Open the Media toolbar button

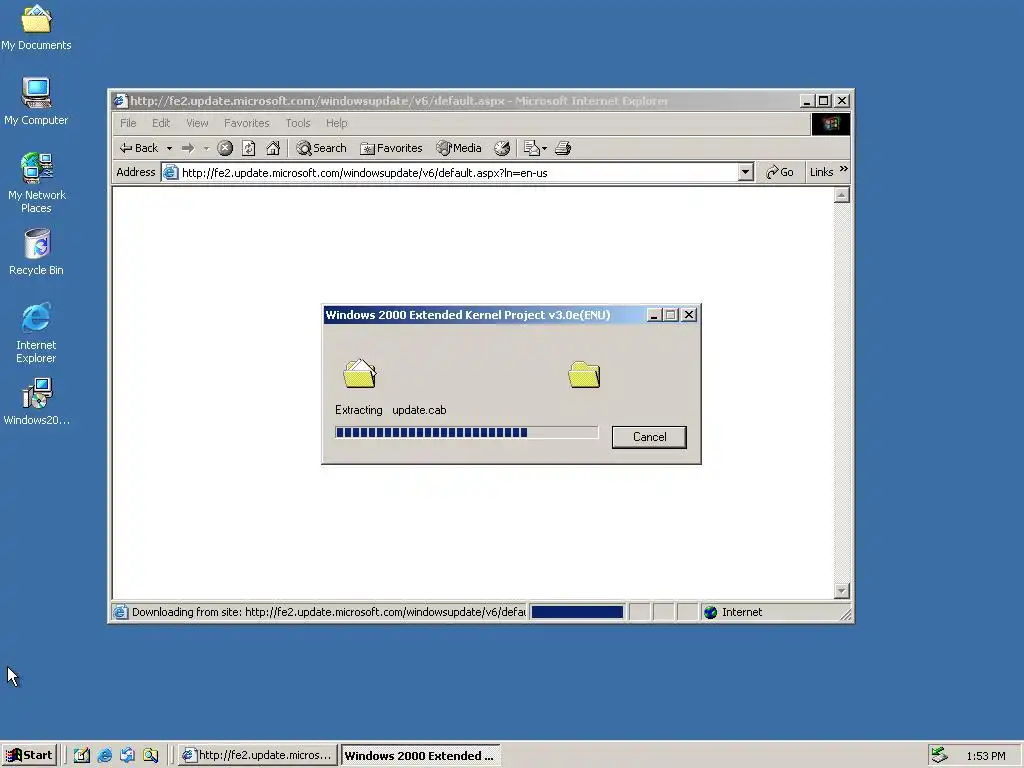459,148
